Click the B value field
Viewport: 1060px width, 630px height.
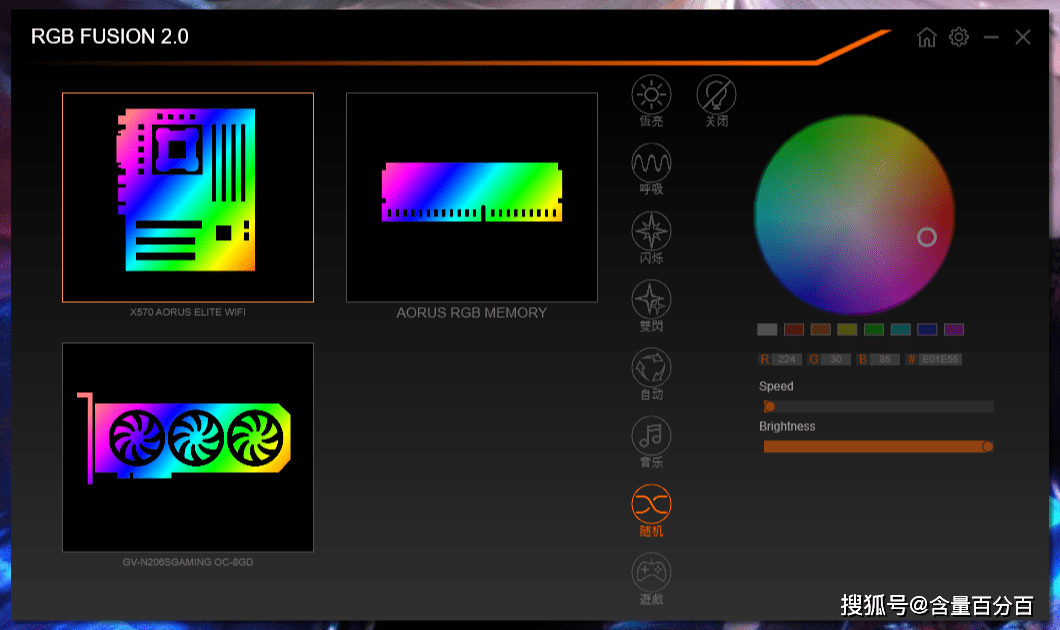point(885,359)
